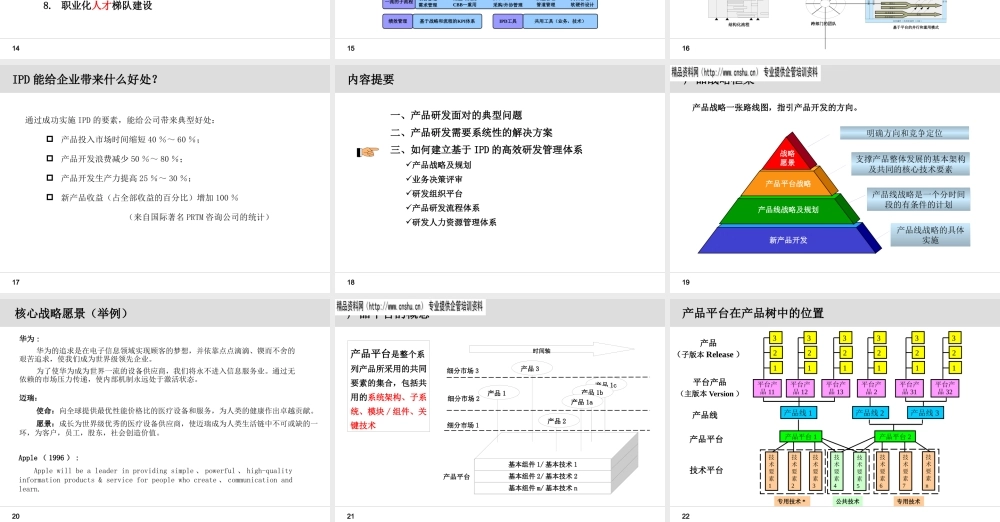Click the 产品（子版本 Release）row label
This screenshot has height=522, width=1000.
click(x=708, y=348)
